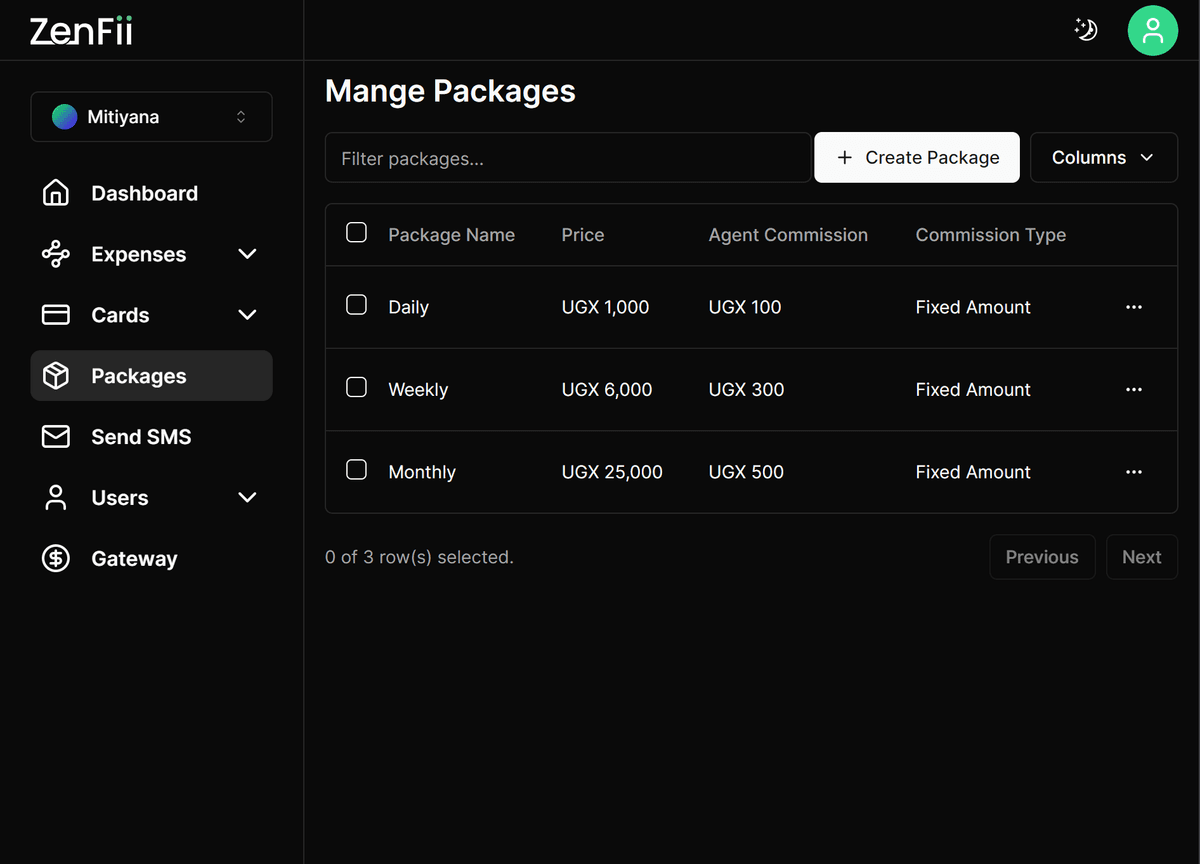Open actions menu for Daily package

(x=1133, y=307)
